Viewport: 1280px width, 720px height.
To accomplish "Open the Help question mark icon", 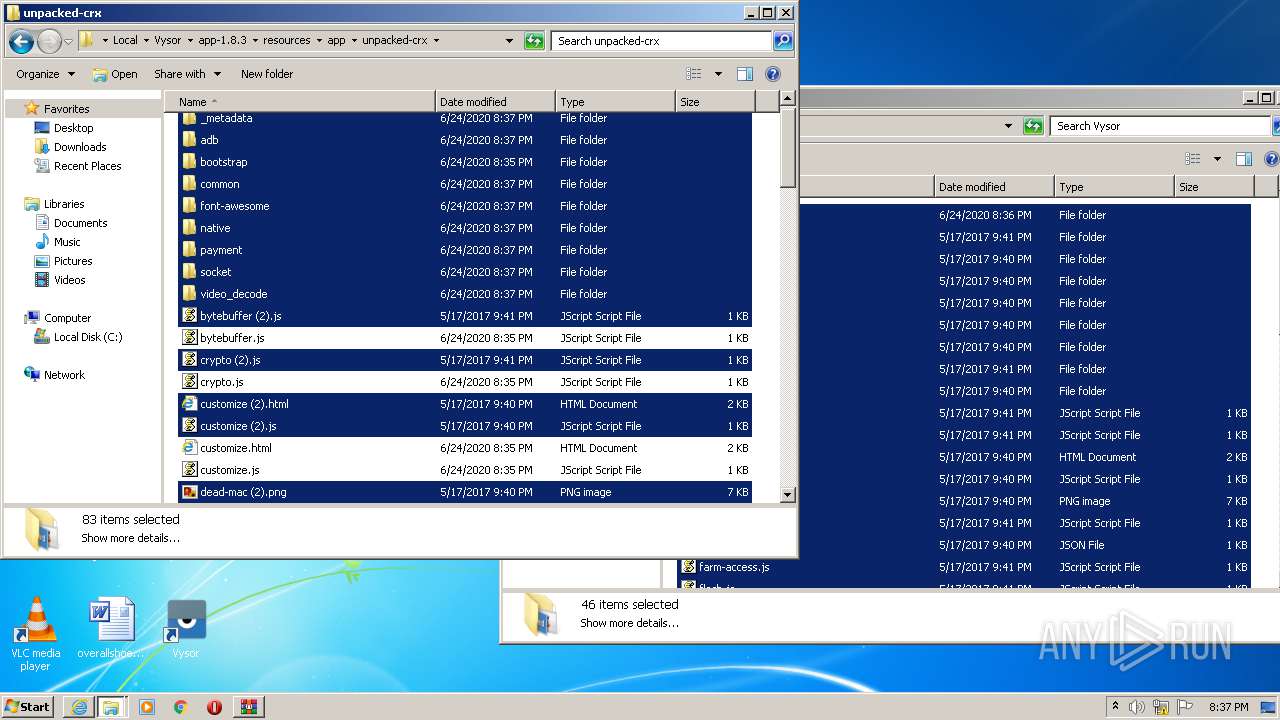I will pos(772,74).
